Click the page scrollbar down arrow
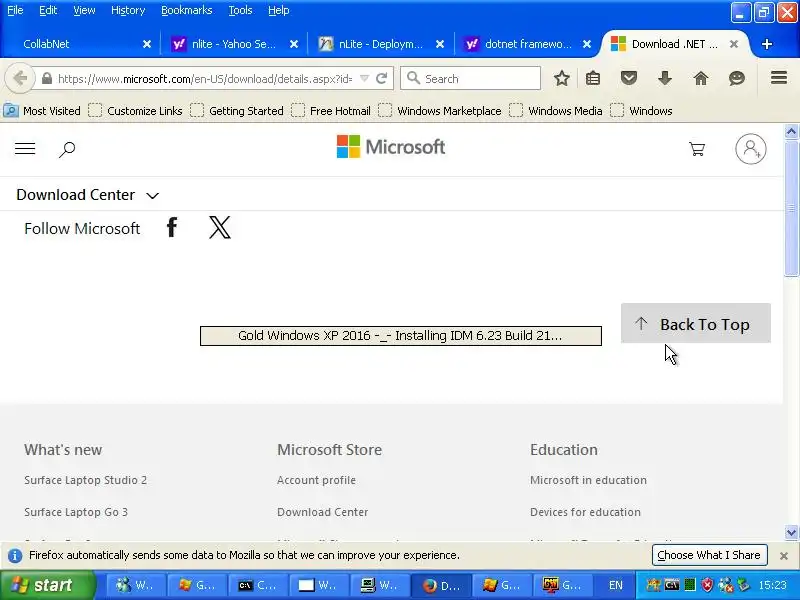The width and height of the screenshot is (800, 600). coord(791,533)
